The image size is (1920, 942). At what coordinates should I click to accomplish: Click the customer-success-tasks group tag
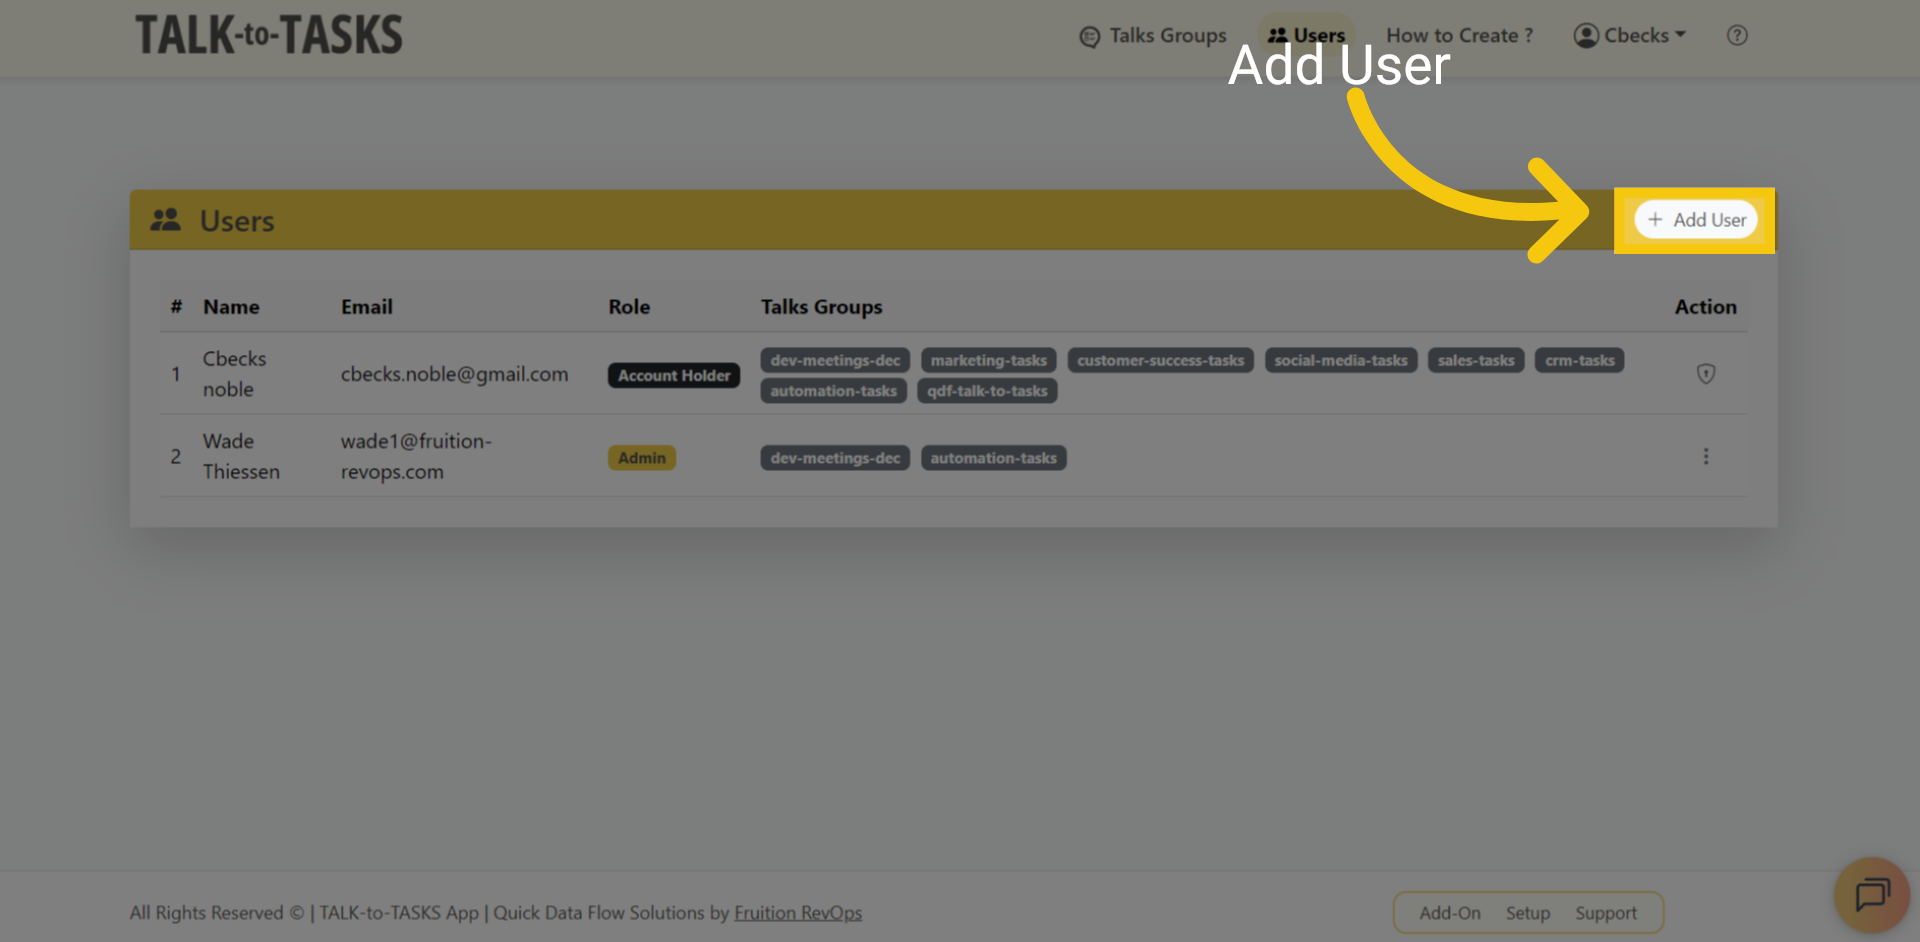1160,361
